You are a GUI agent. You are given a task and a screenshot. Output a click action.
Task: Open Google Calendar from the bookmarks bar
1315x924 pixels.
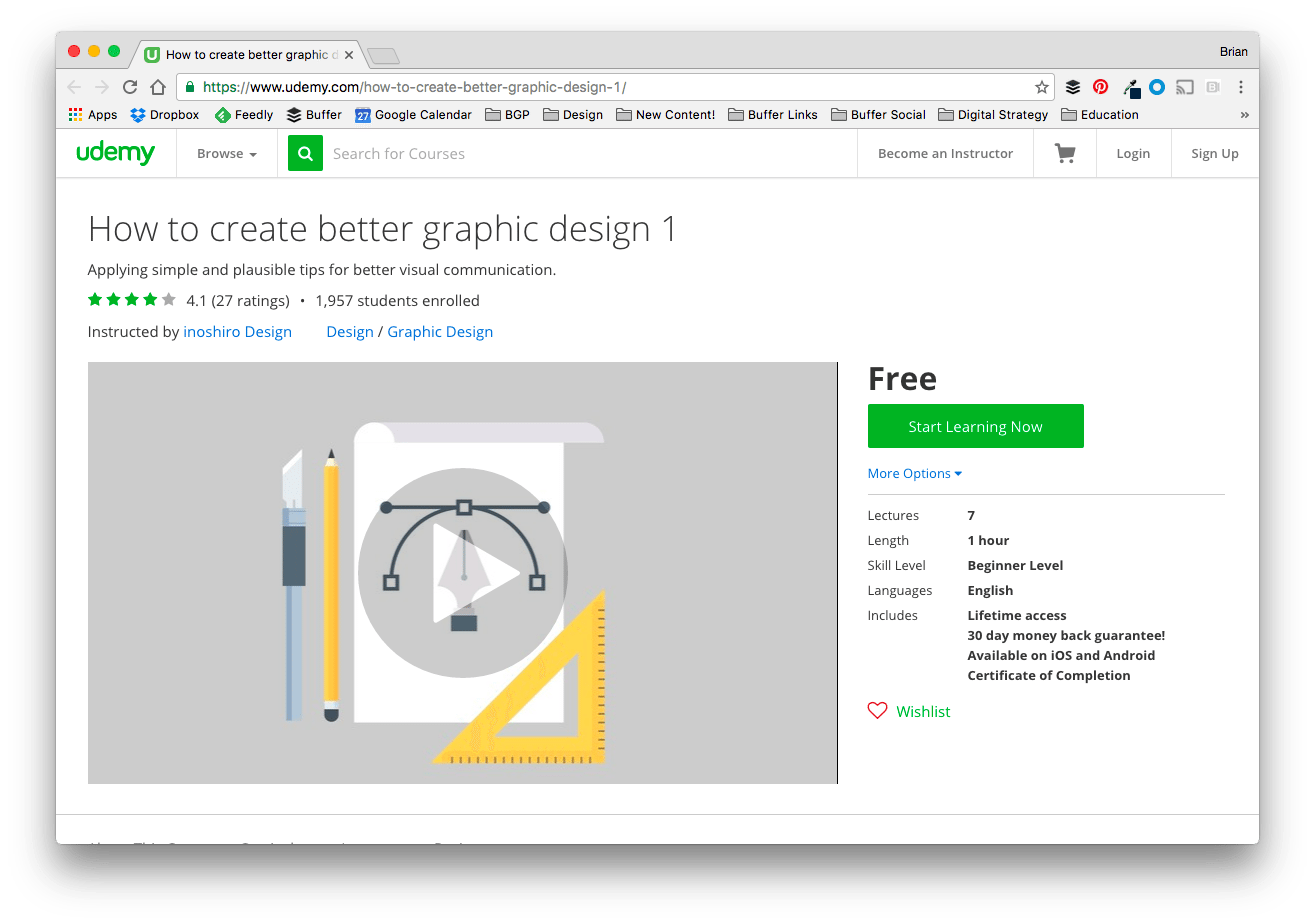413,114
